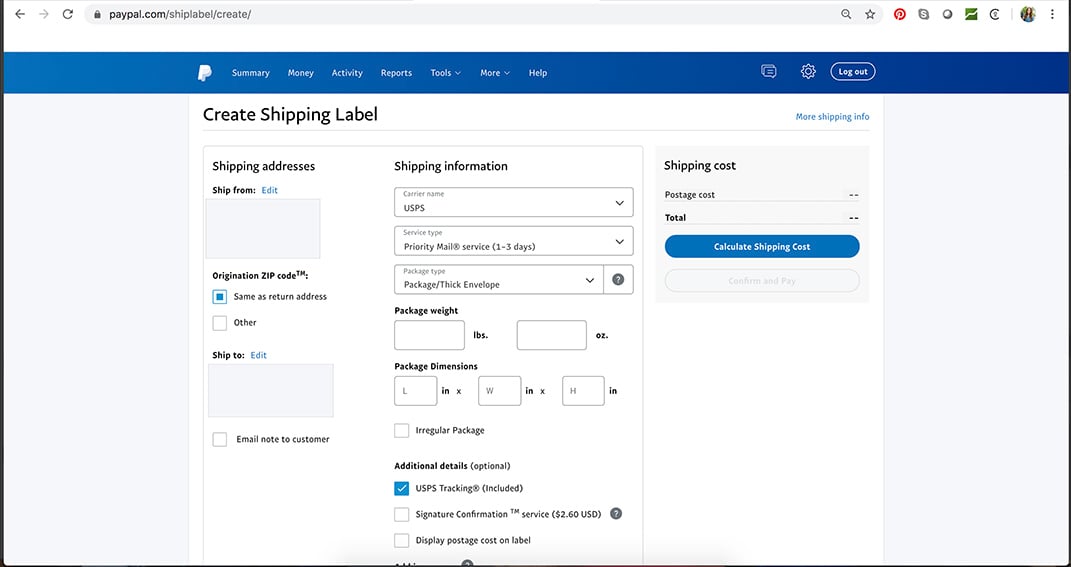Click the C-shaped extension icon
The height and width of the screenshot is (567, 1071).
tap(995, 14)
